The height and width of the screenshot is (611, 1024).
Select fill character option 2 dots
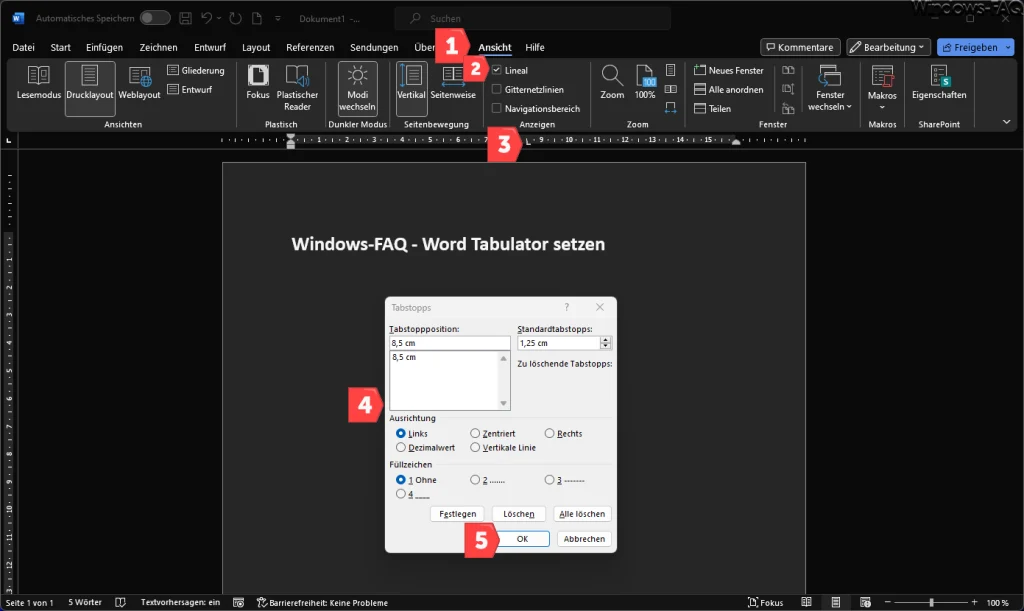[475, 479]
